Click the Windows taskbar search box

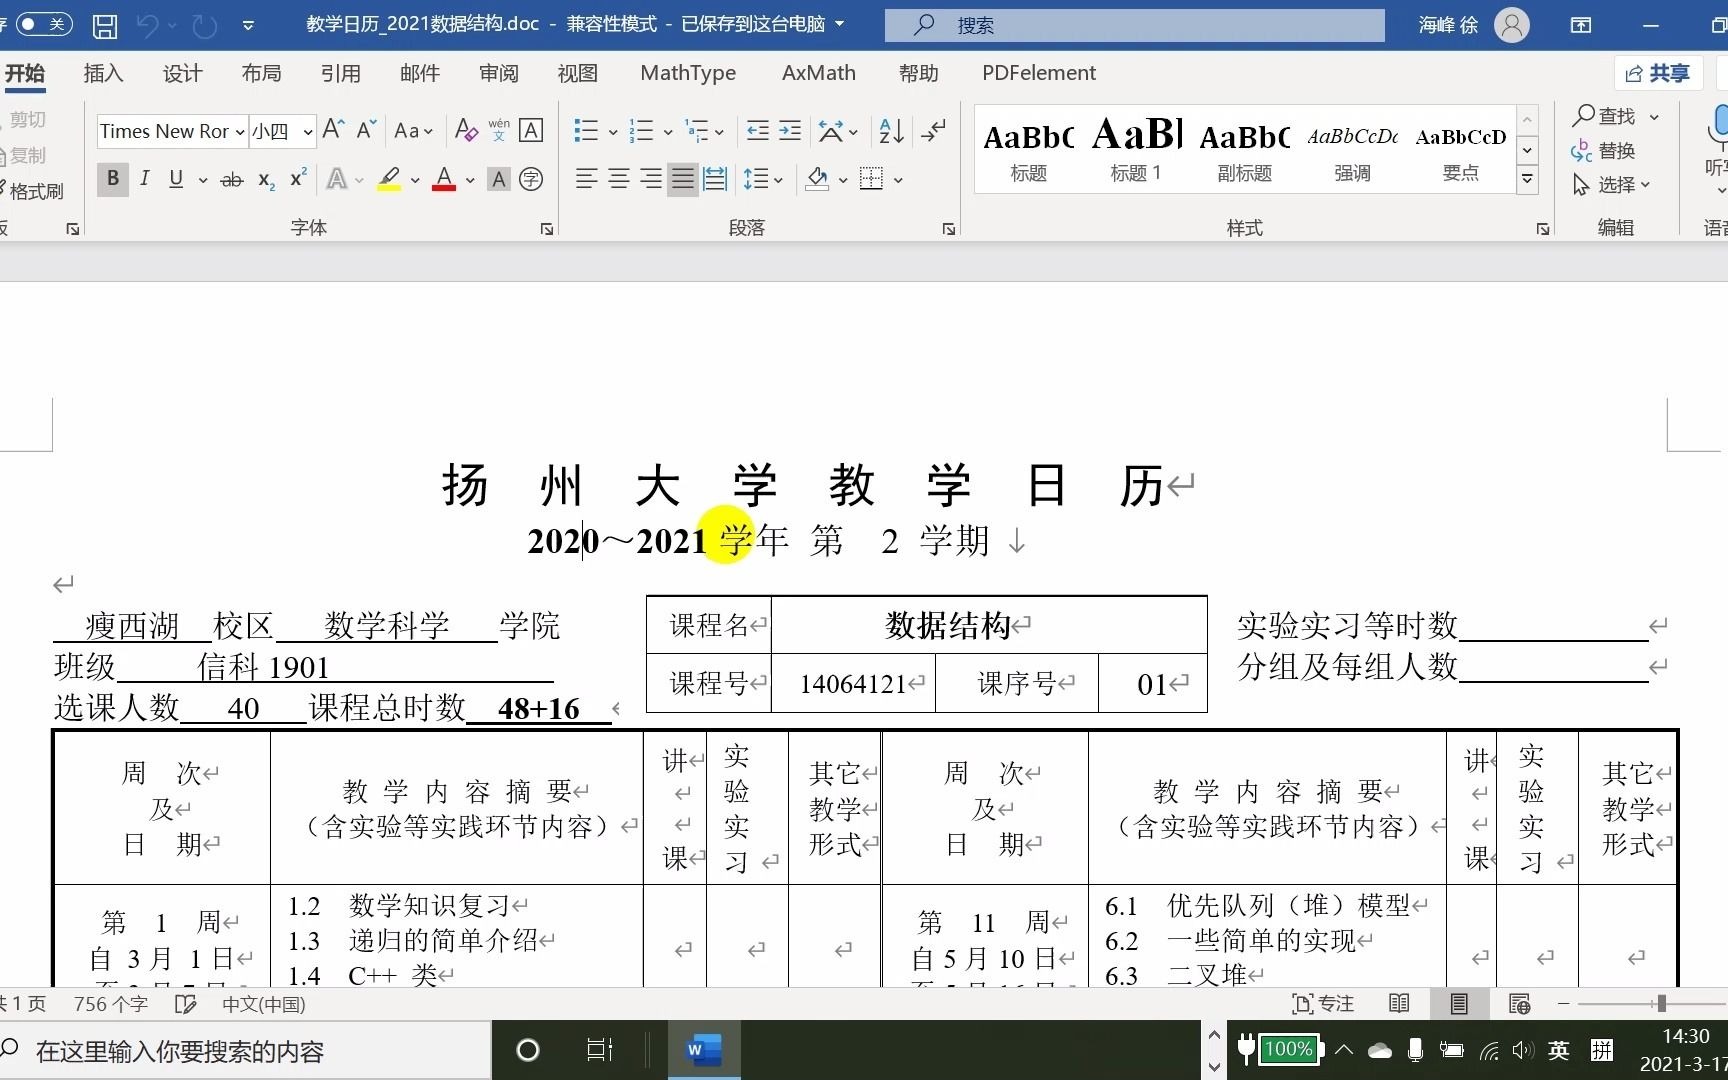pos(245,1051)
